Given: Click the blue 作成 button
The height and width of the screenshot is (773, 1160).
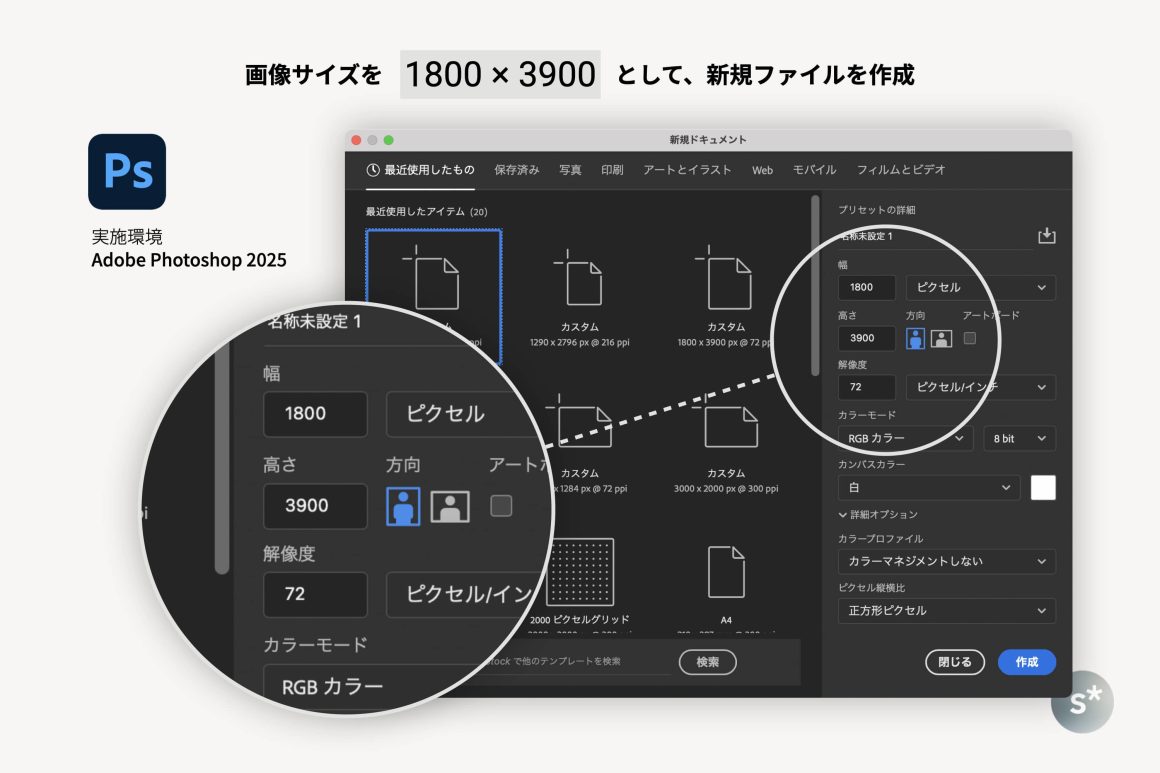Looking at the screenshot, I should pos(1026,662).
